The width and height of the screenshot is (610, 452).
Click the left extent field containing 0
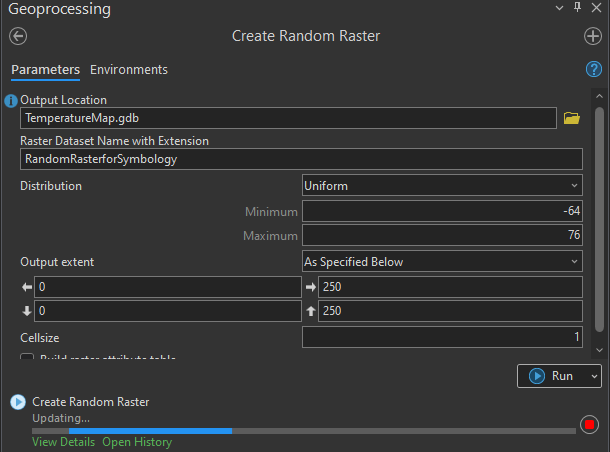tap(168, 287)
